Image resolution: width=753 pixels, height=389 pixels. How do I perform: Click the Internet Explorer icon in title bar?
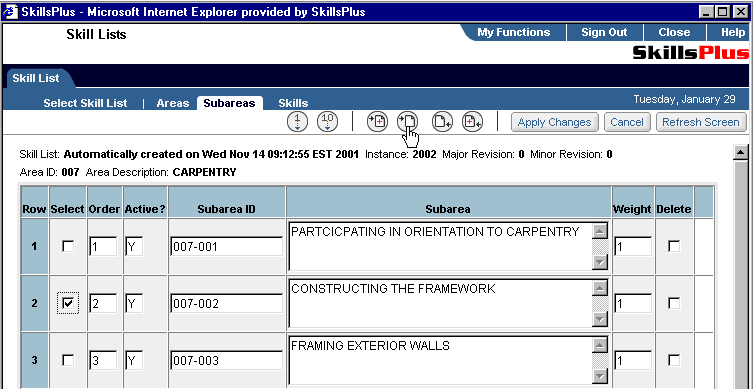click(11, 12)
